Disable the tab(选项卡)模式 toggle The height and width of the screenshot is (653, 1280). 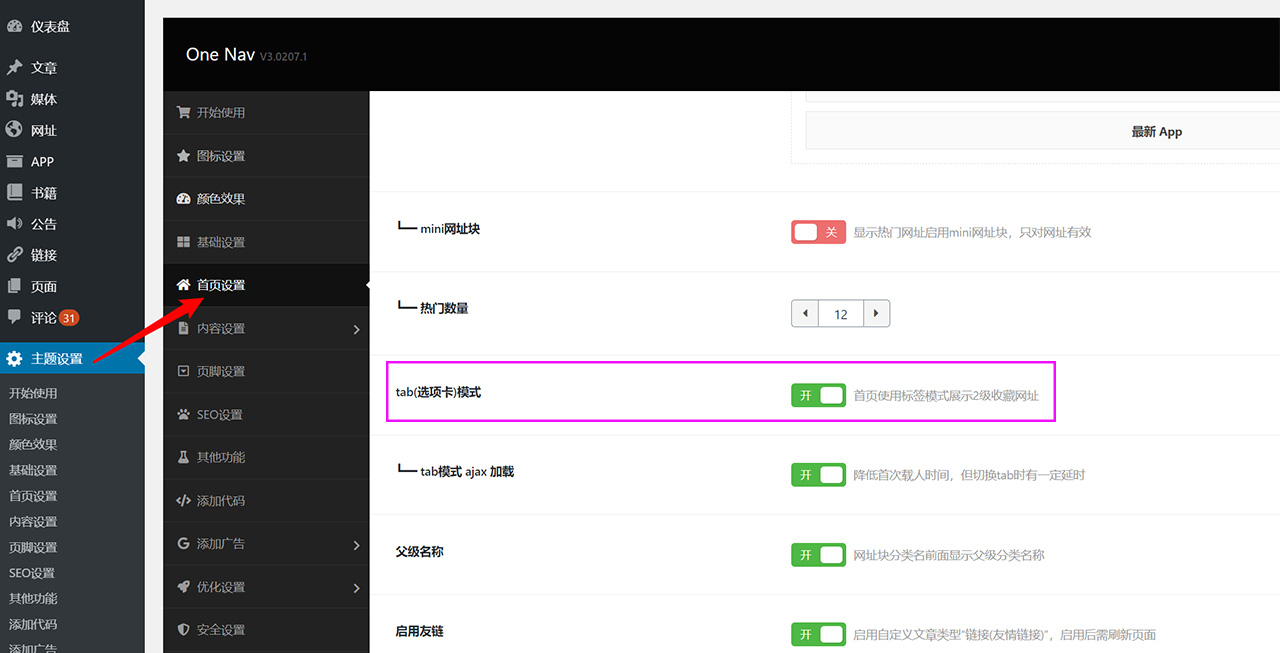(818, 395)
